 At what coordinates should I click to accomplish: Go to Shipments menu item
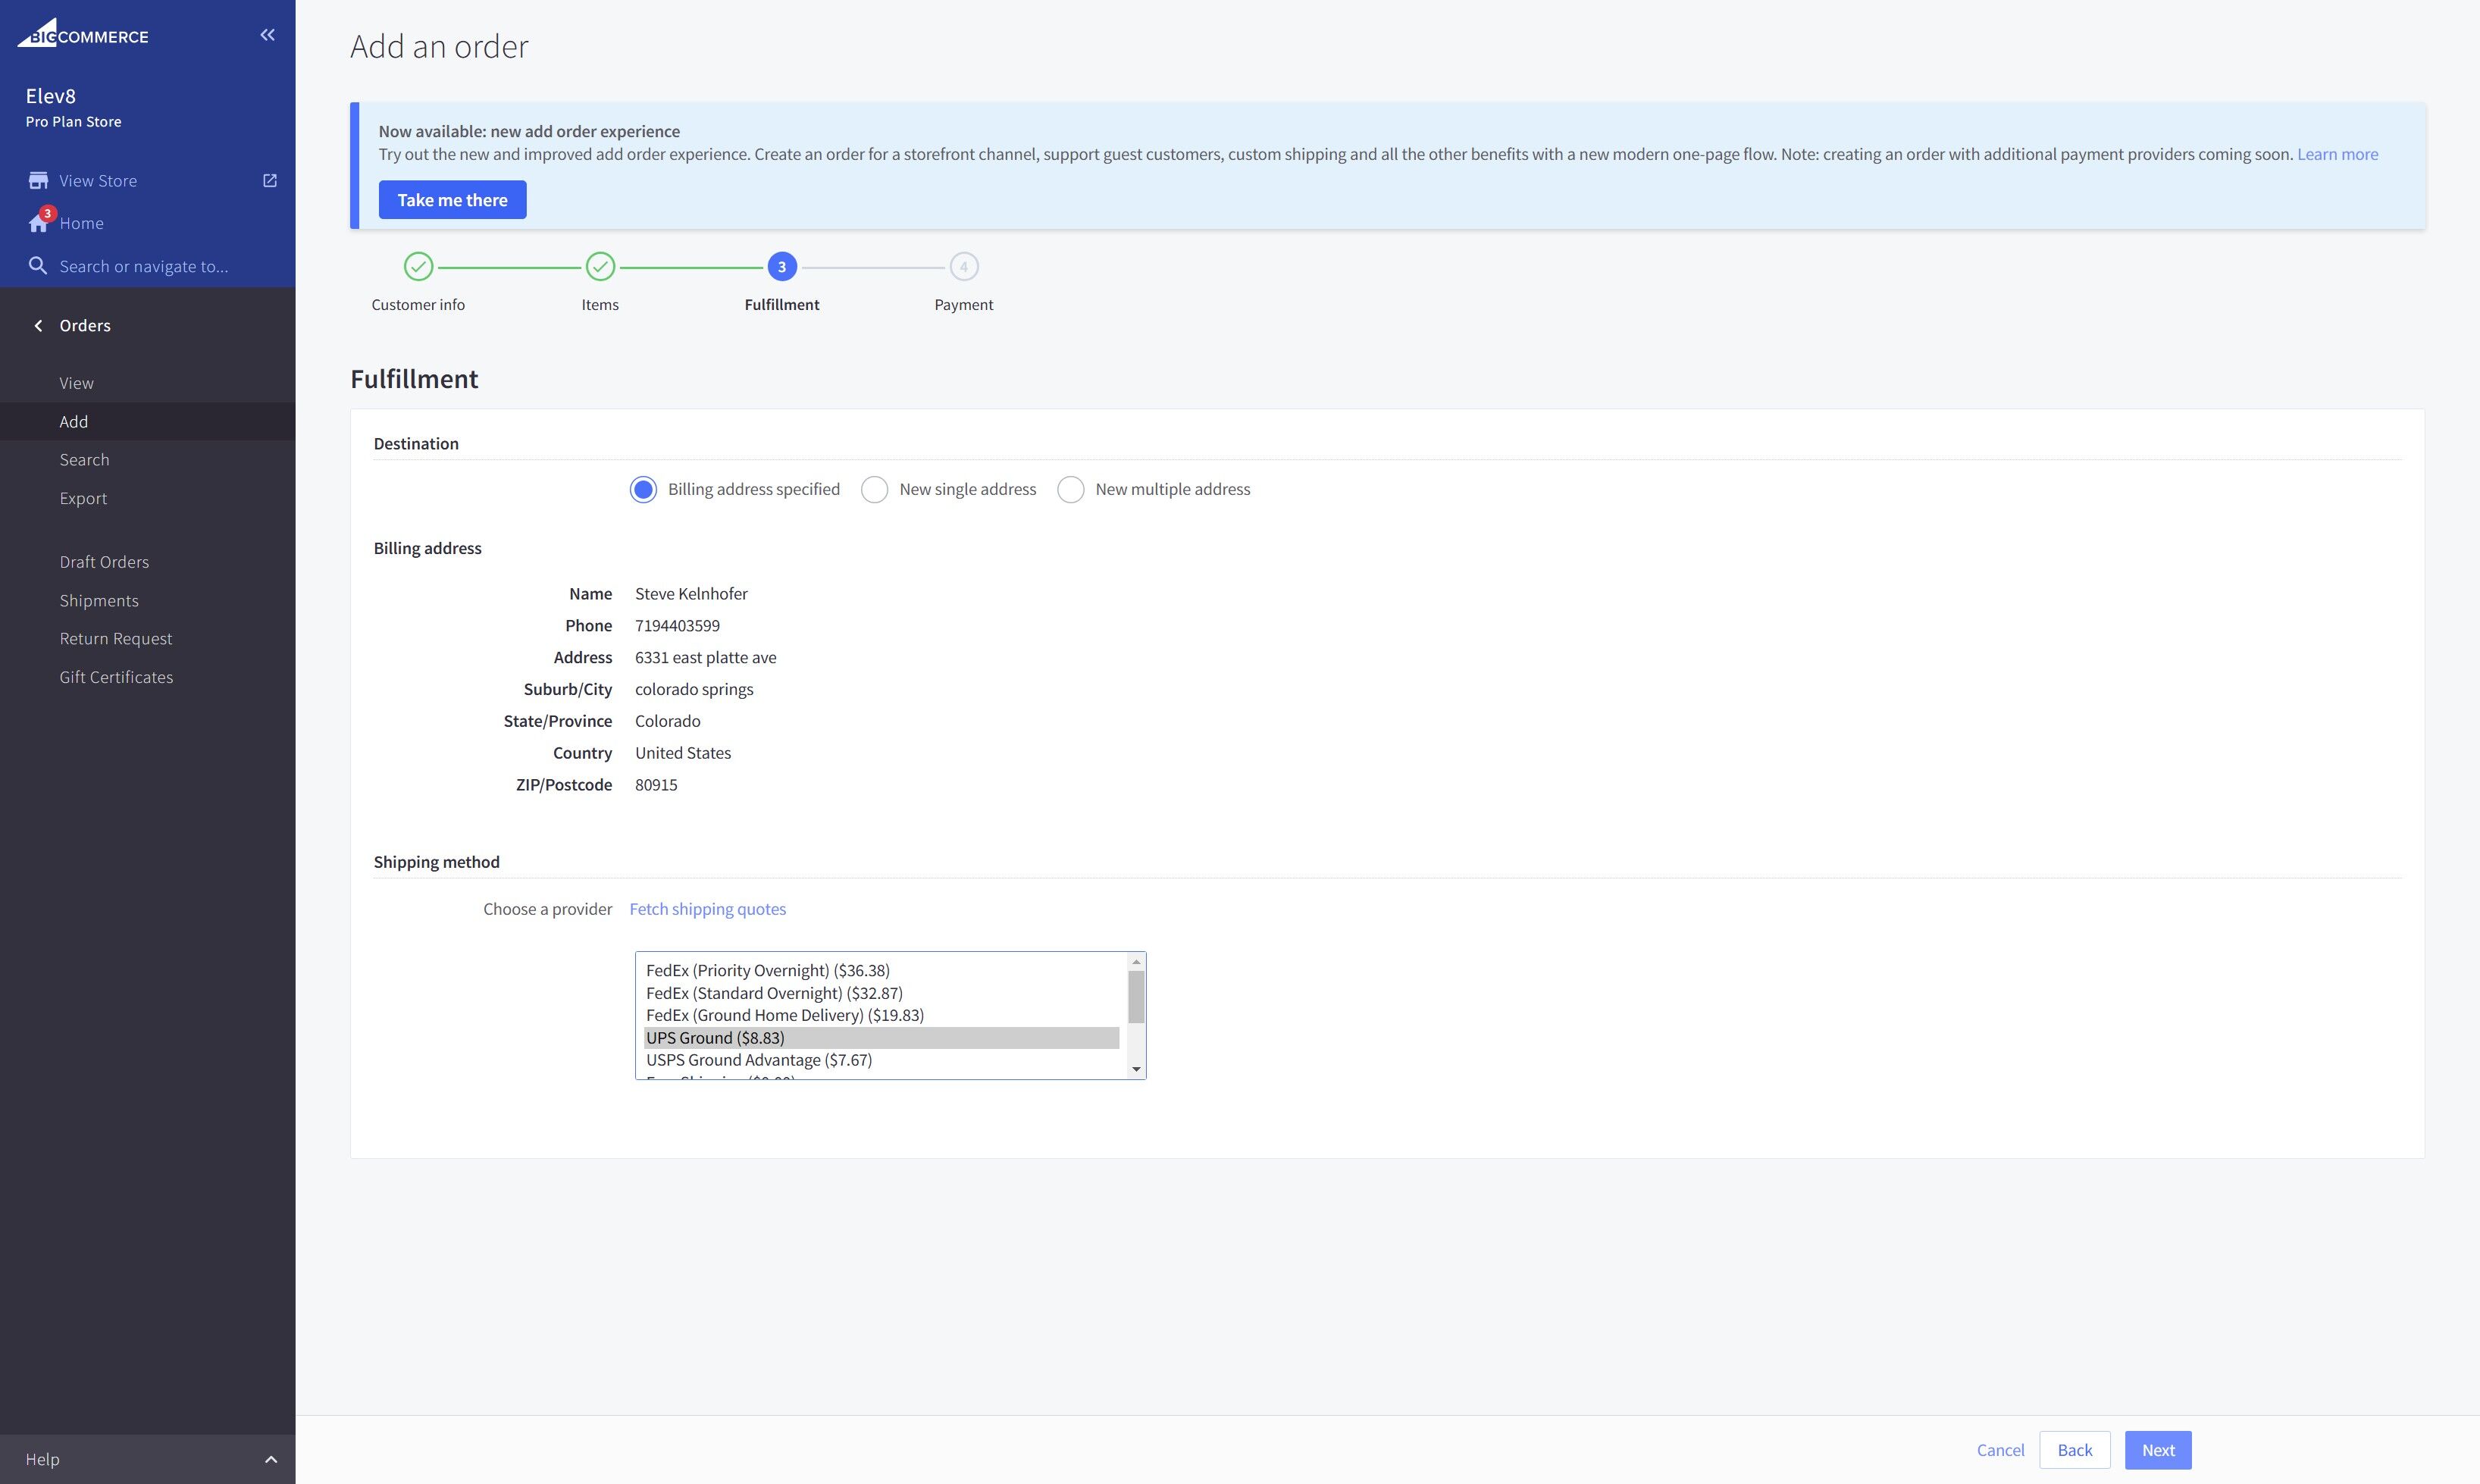(99, 601)
